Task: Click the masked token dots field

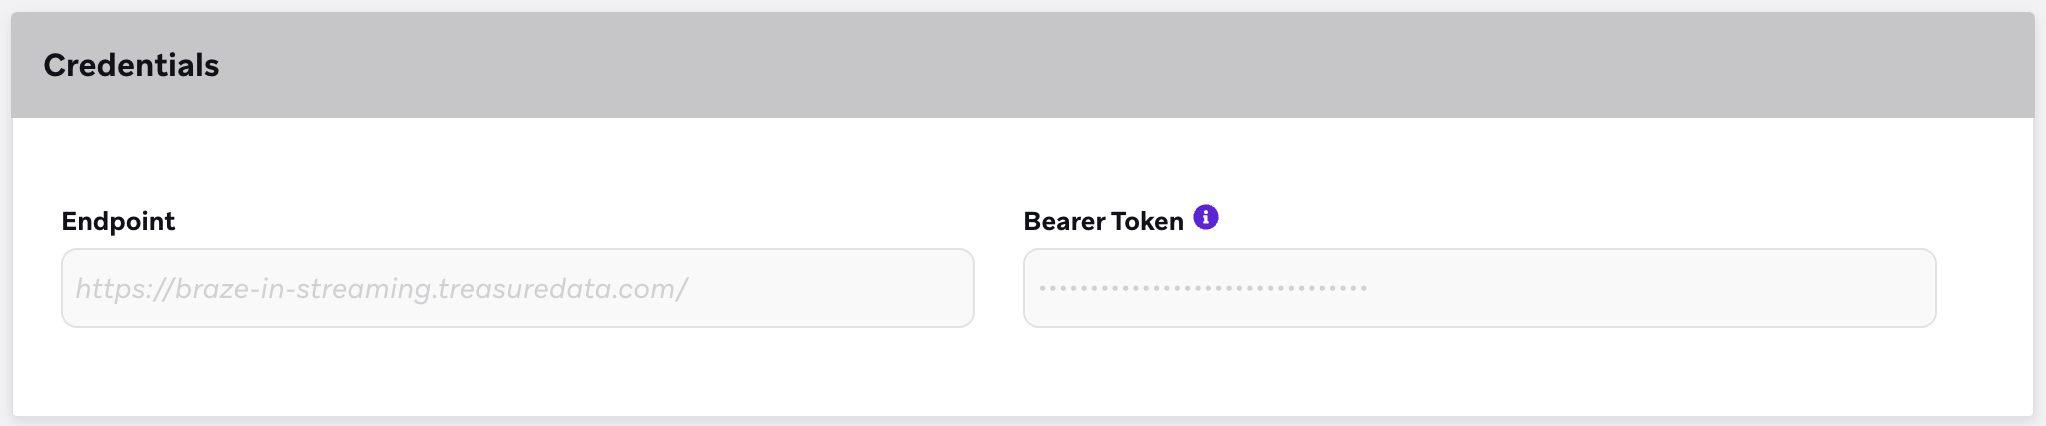Action: click(x=1479, y=288)
